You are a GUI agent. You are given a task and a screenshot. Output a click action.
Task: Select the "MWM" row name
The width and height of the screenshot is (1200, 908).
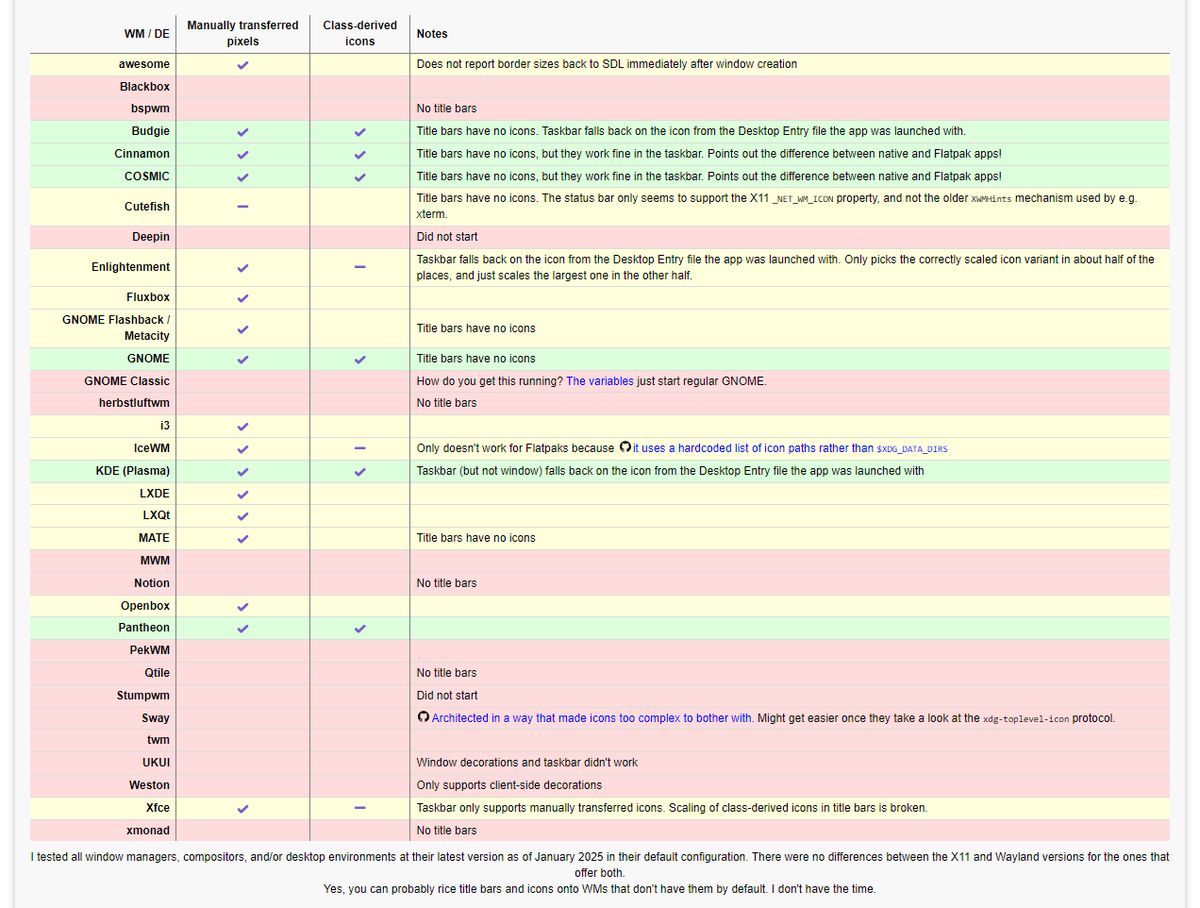tap(155, 560)
